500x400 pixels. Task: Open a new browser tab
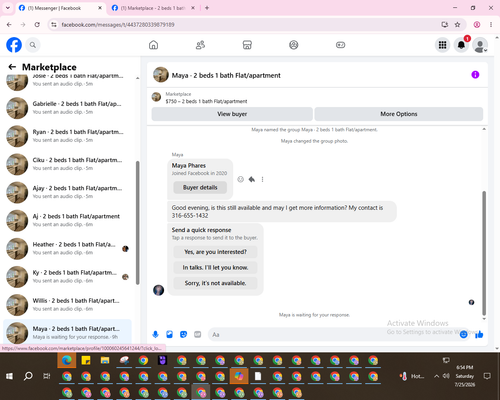pyautogui.click(x=207, y=8)
